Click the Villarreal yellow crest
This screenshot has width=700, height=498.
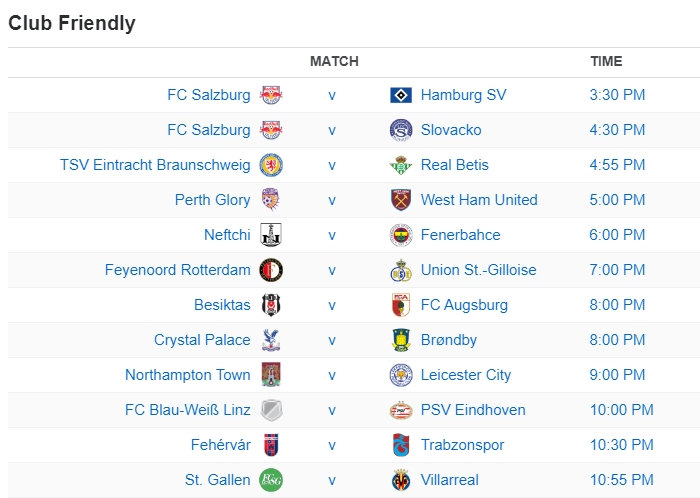[401, 480]
